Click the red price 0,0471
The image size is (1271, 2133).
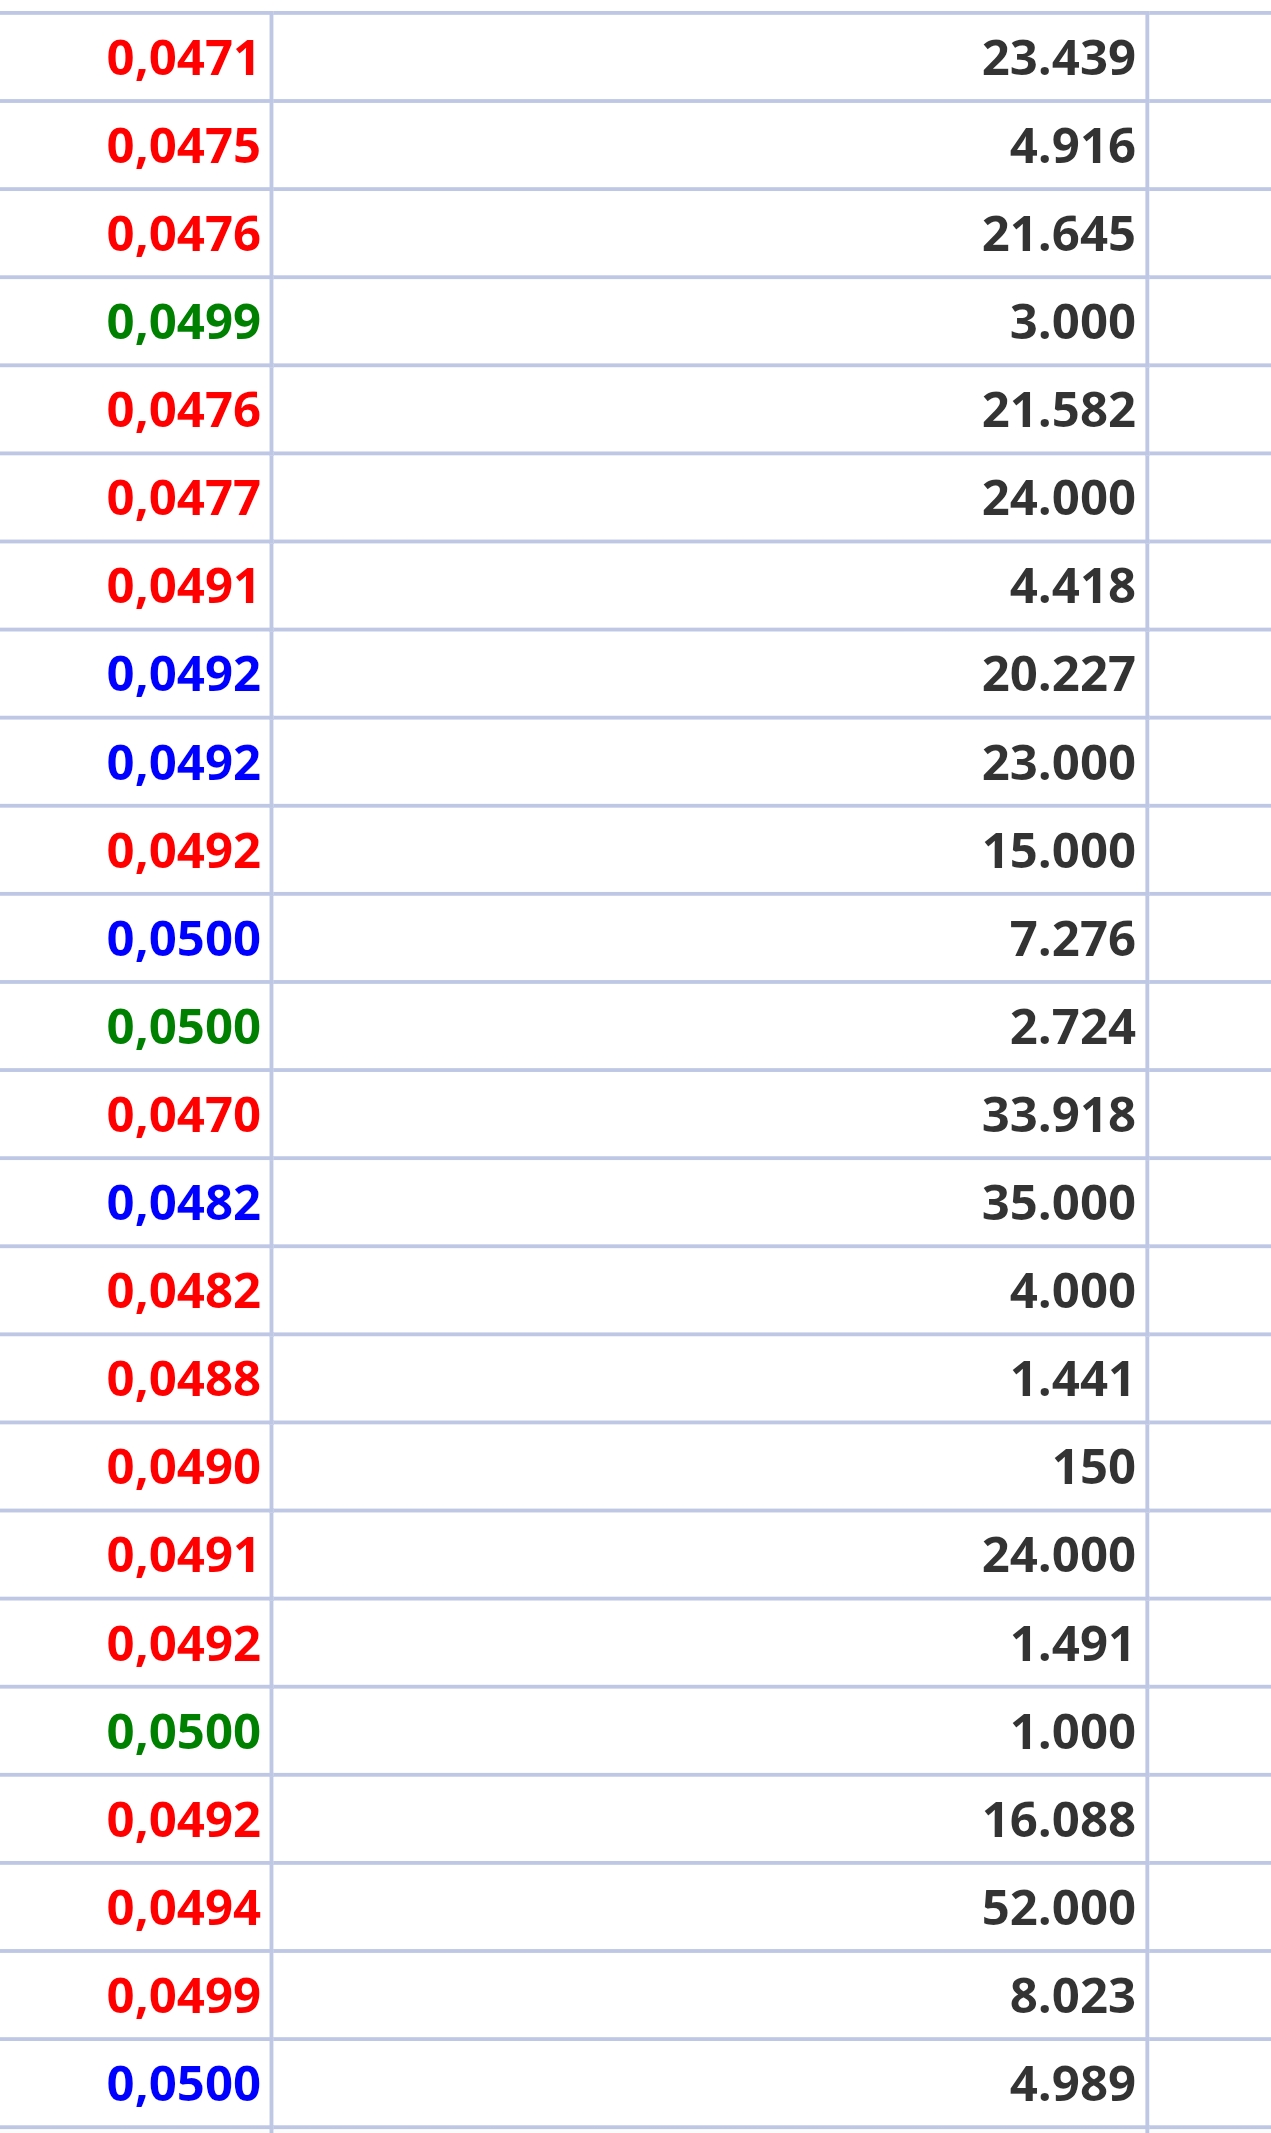[183, 58]
